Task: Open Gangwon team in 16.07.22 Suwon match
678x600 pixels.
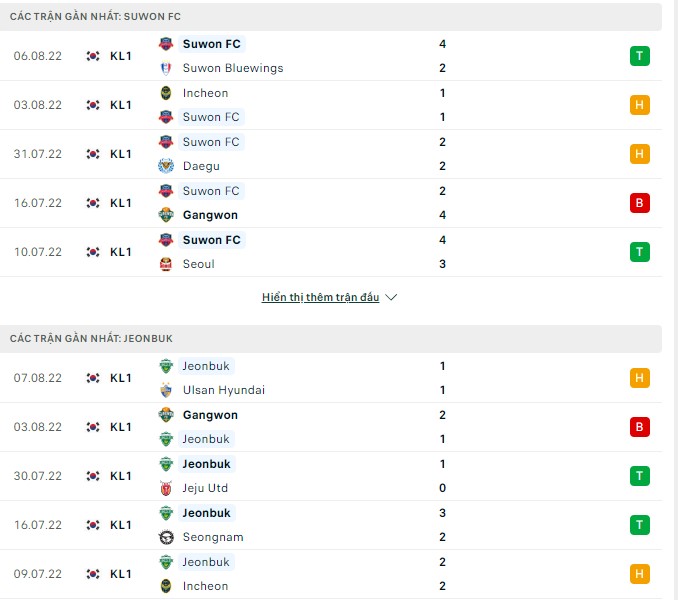Action: [210, 215]
